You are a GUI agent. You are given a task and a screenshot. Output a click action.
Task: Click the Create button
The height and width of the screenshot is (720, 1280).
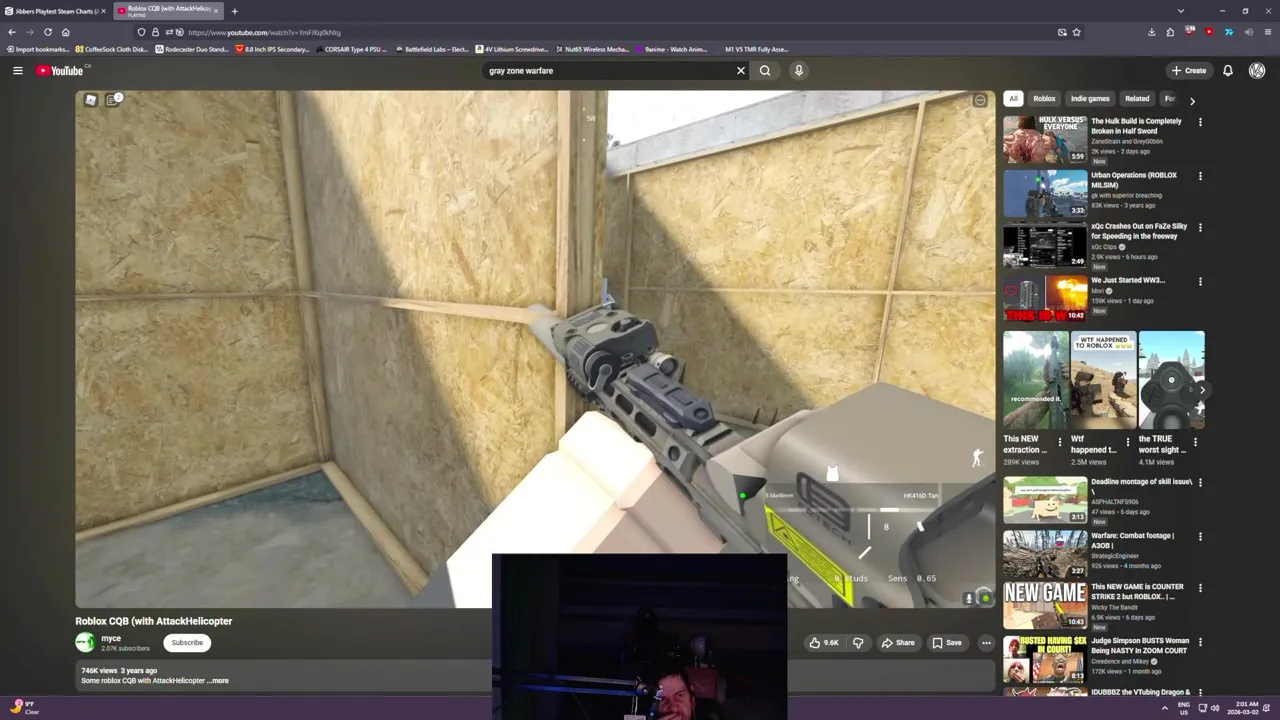pyautogui.click(x=1189, y=71)
